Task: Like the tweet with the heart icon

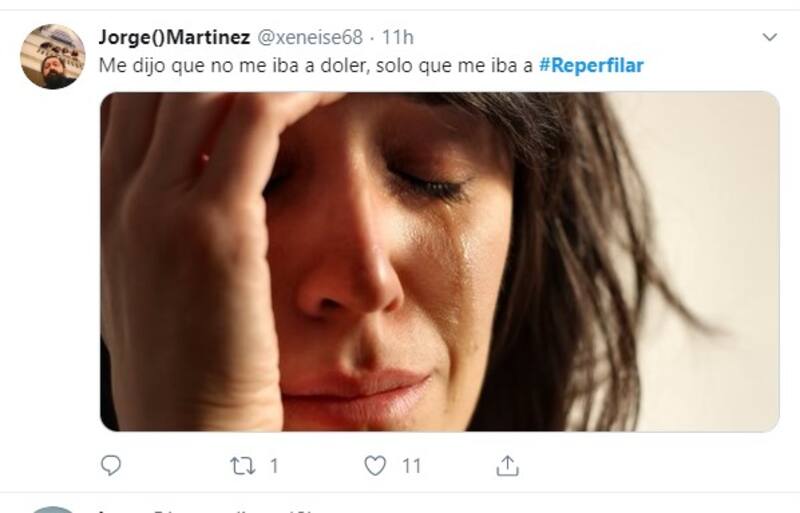Action: pyautogui.click(x=375, y=466)
